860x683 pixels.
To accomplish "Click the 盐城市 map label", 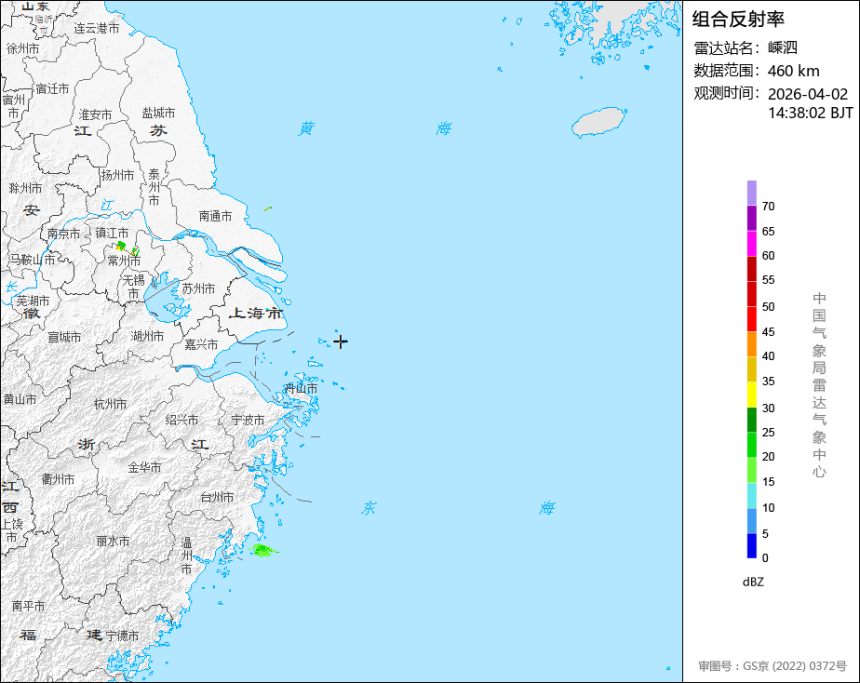I will 159,113.
